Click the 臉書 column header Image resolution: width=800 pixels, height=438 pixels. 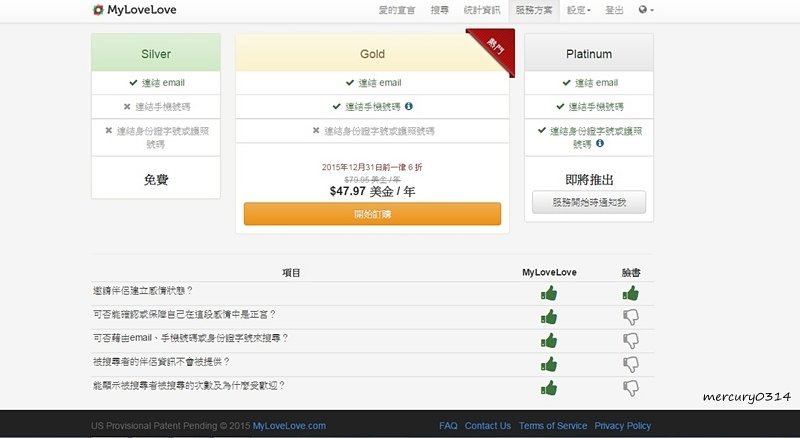[631, 273]
